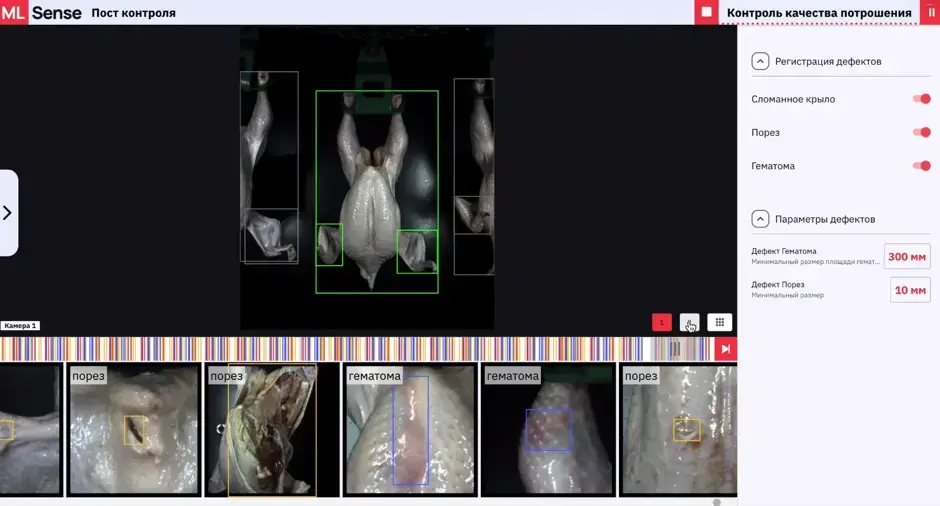Image resolution: width=940 pixels, height=506 pixels.
Task: Open the Контроль качества потрошения tab
Action: click(x=819, y=13)
